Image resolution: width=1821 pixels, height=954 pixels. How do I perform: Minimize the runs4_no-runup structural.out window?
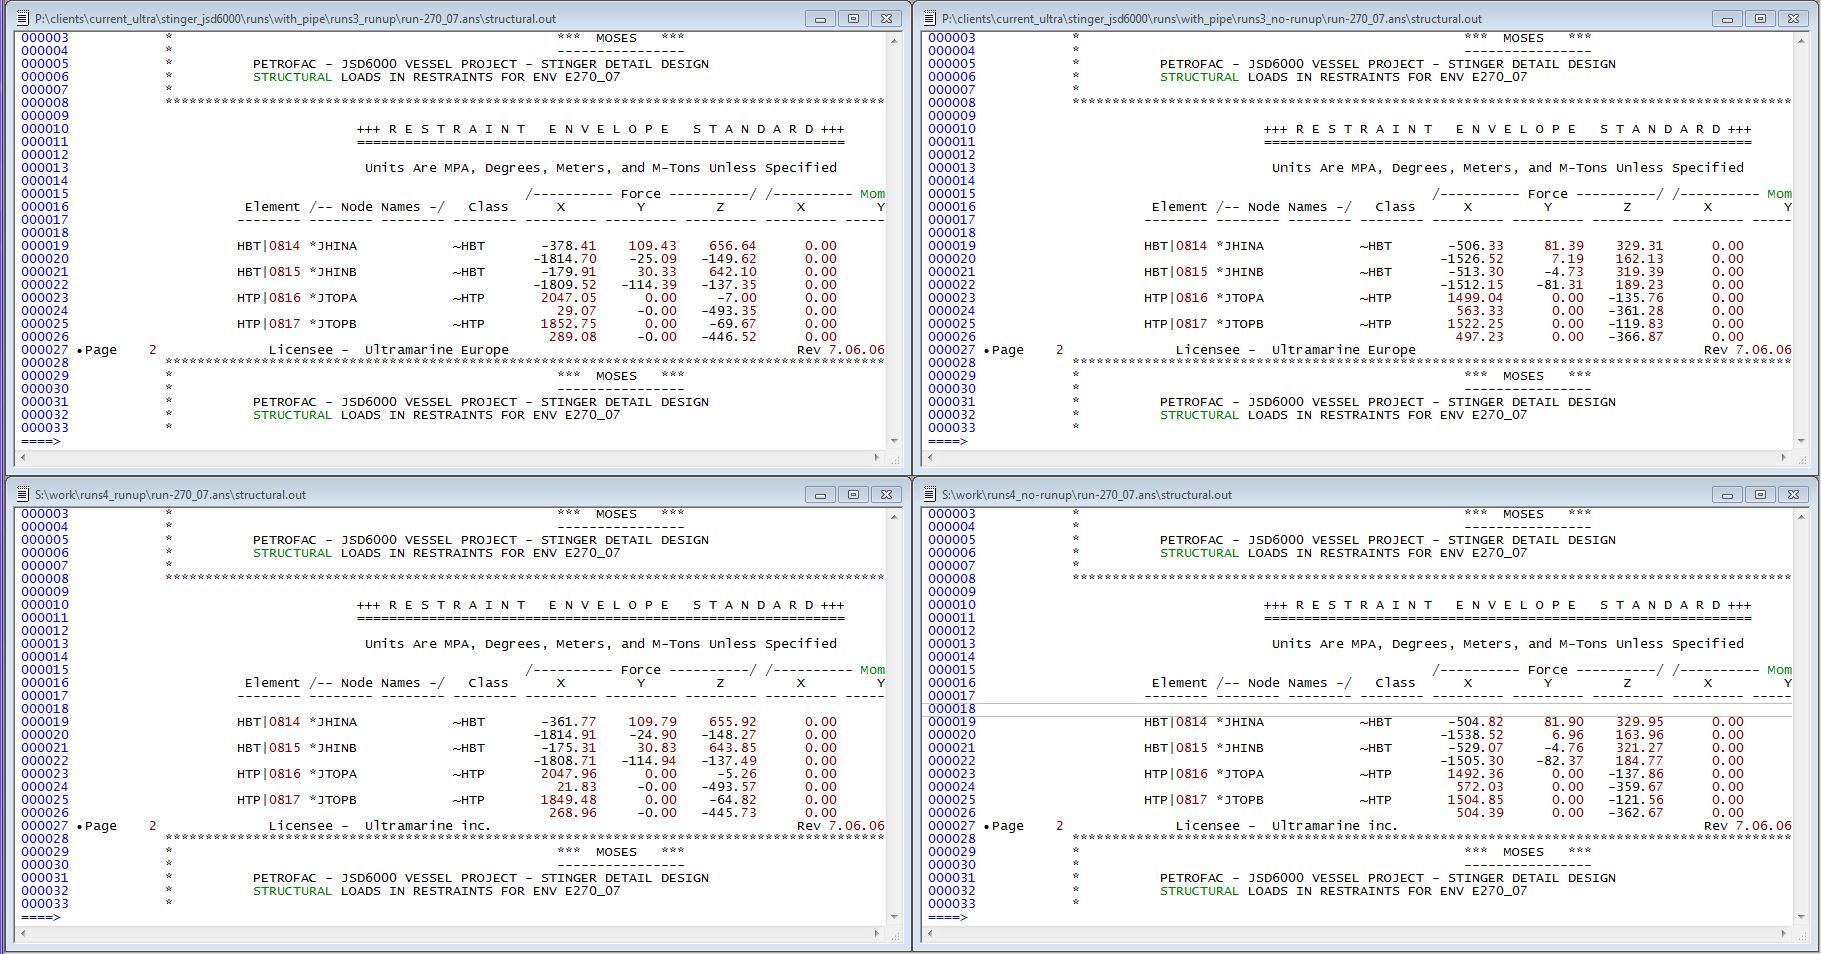(1727, 494)
